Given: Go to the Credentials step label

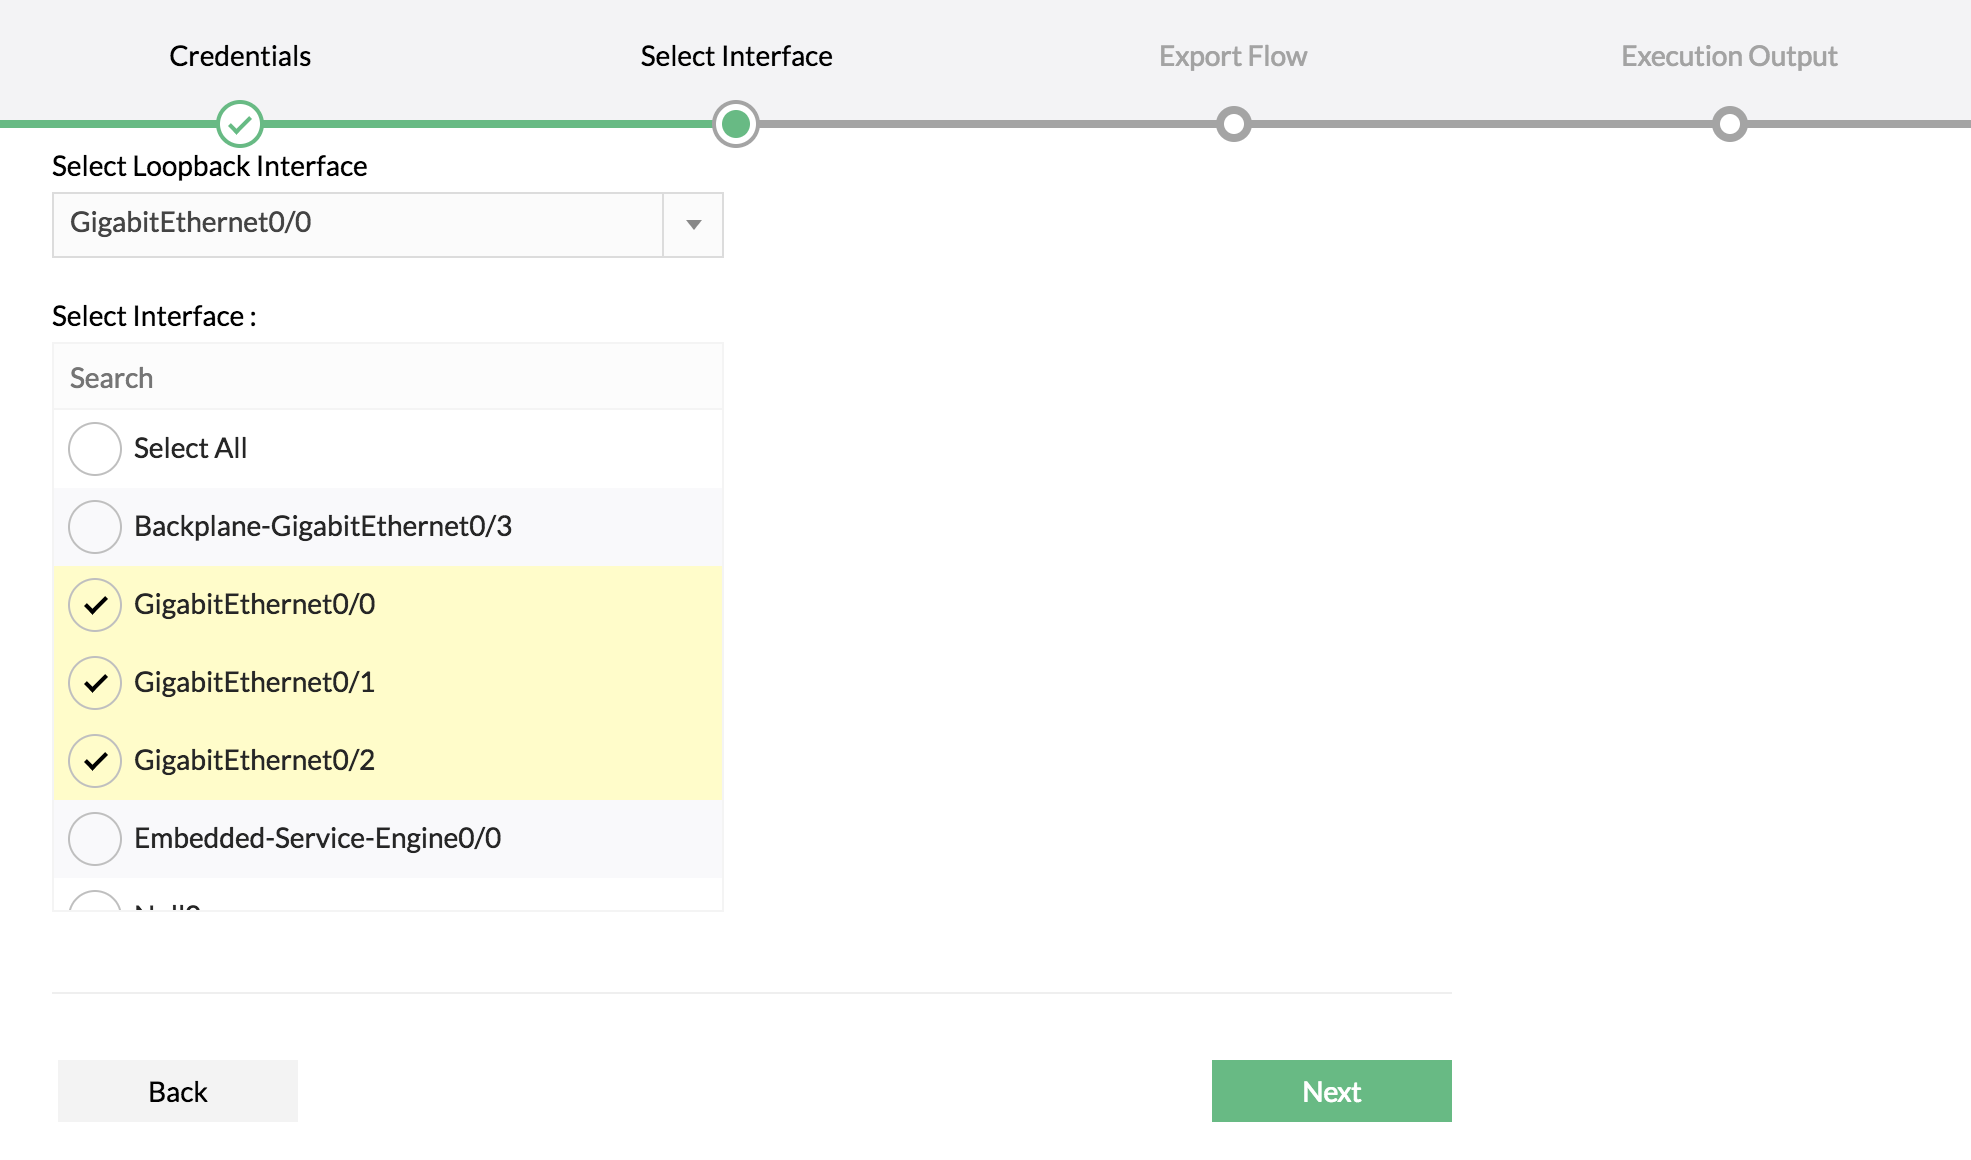Looking at the screenshot, I should pyautogui.click(x=240, y=56).
